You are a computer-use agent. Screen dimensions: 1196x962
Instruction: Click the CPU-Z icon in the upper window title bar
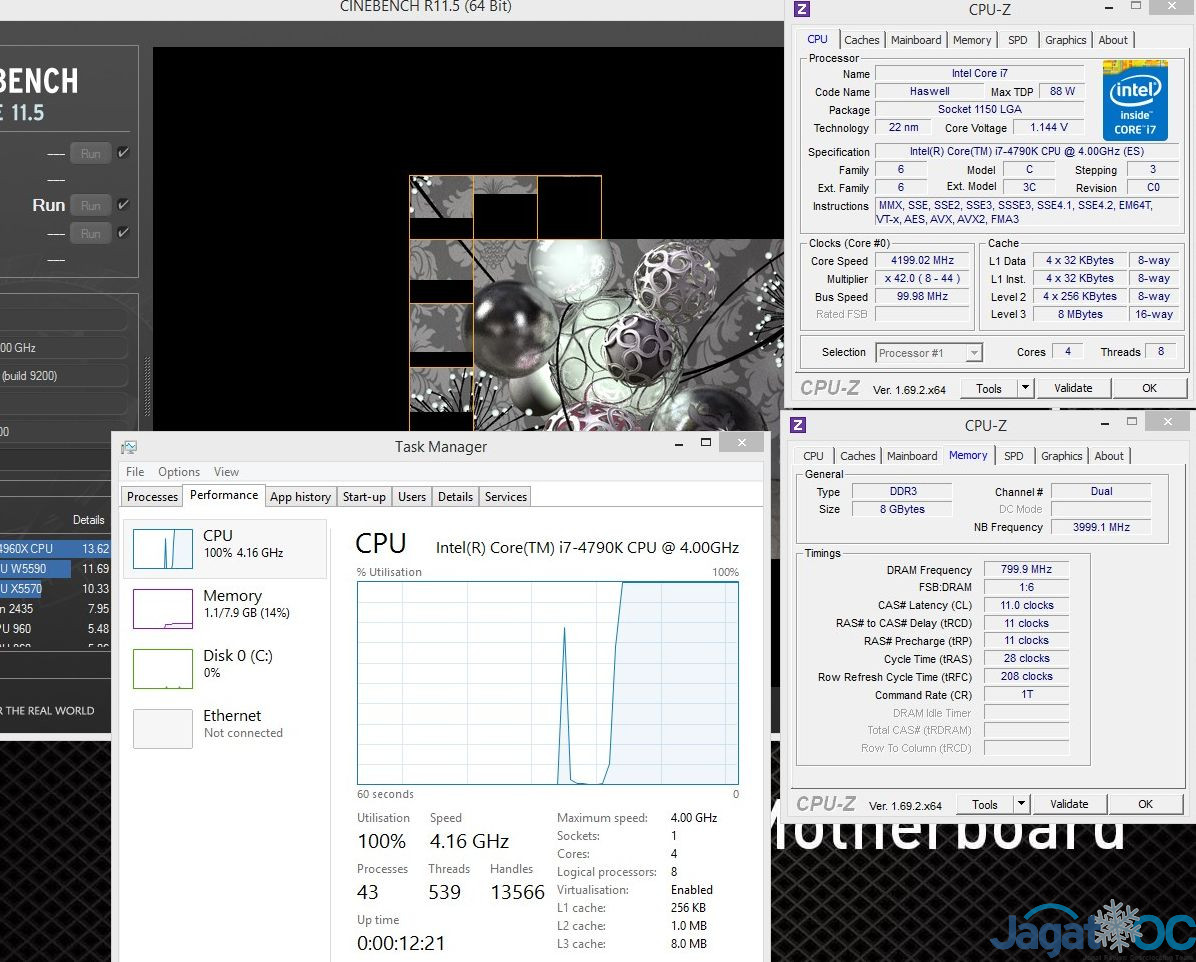click(x=801, y=10)
